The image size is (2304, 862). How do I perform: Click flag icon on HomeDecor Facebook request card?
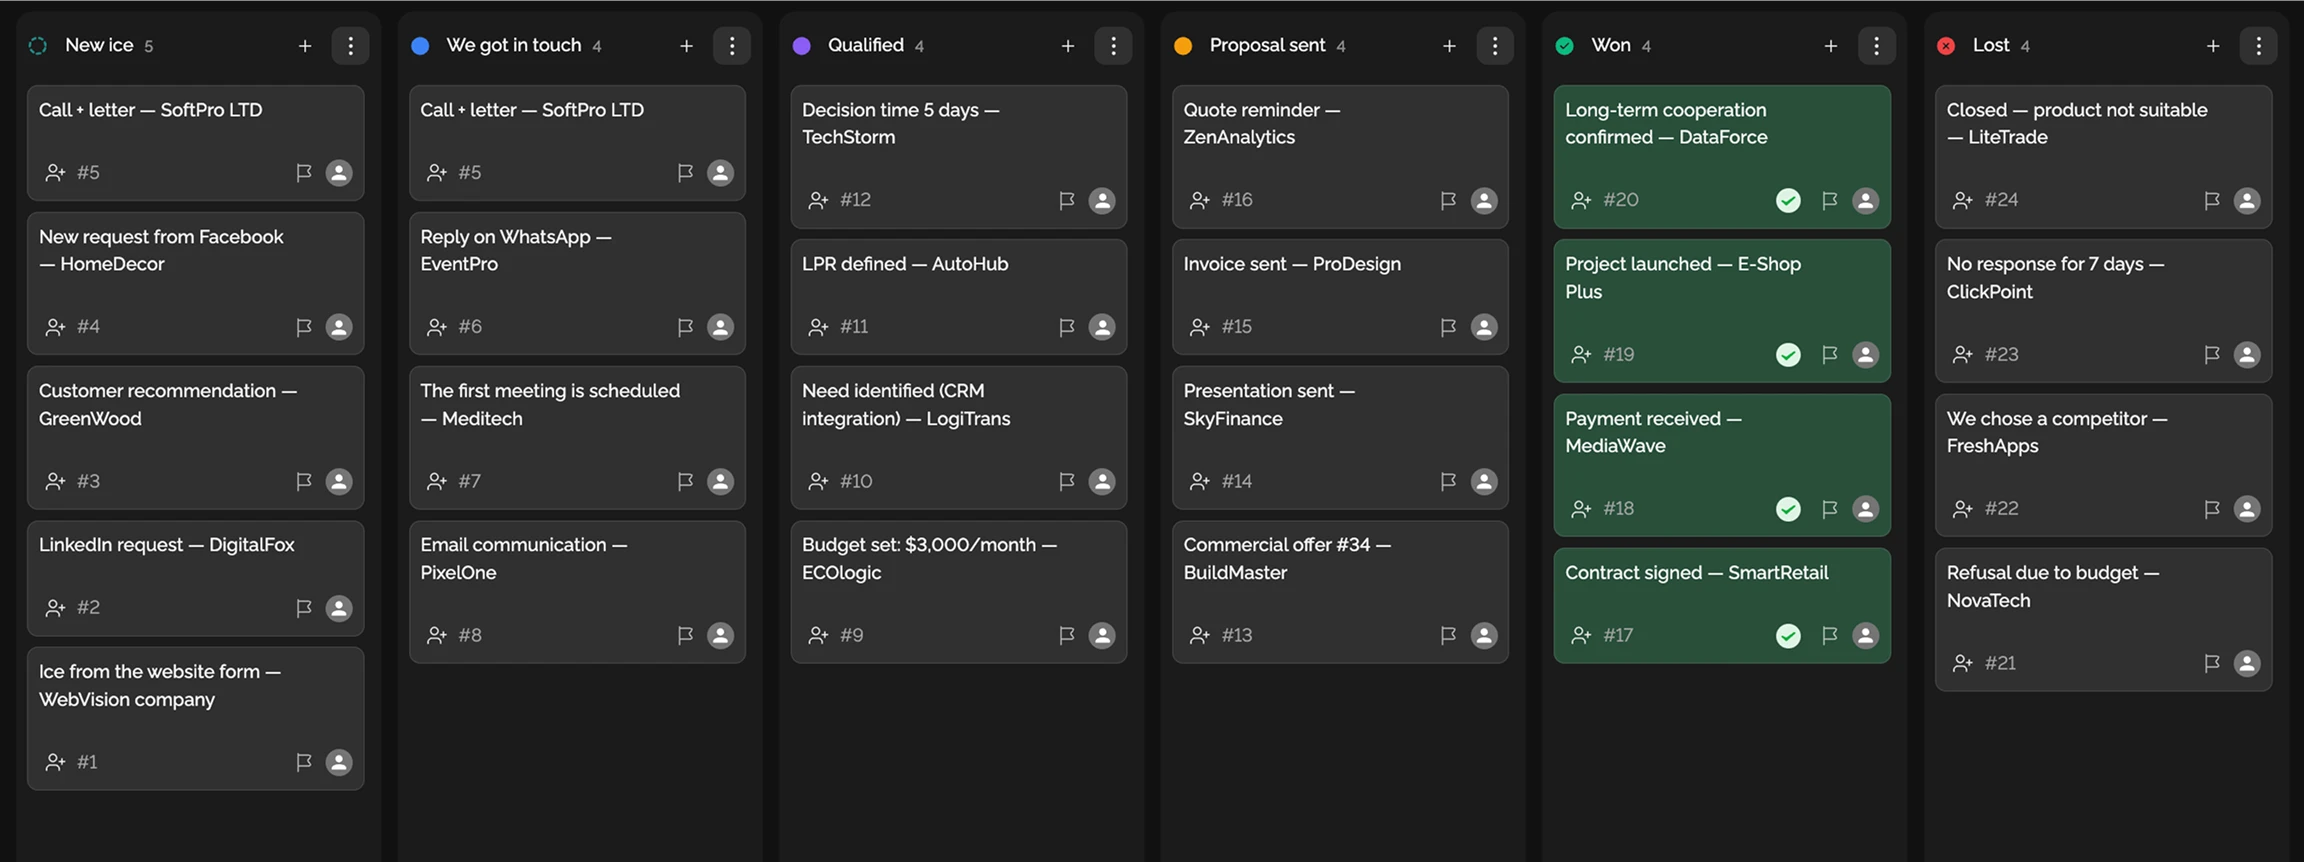pos(303,327)
